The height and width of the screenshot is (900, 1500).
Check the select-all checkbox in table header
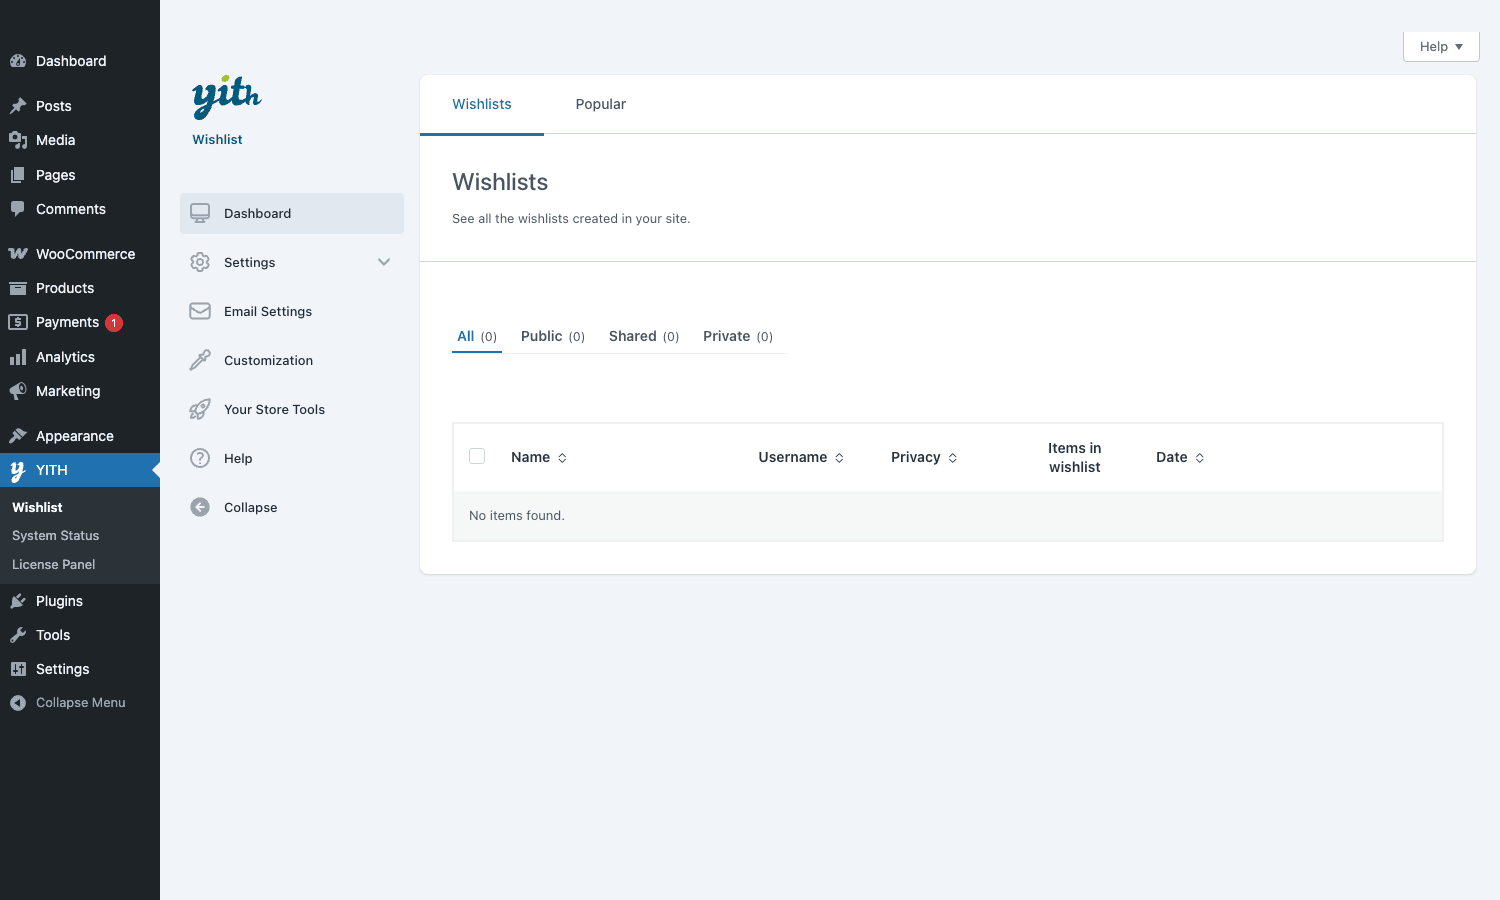pos(477,456)
